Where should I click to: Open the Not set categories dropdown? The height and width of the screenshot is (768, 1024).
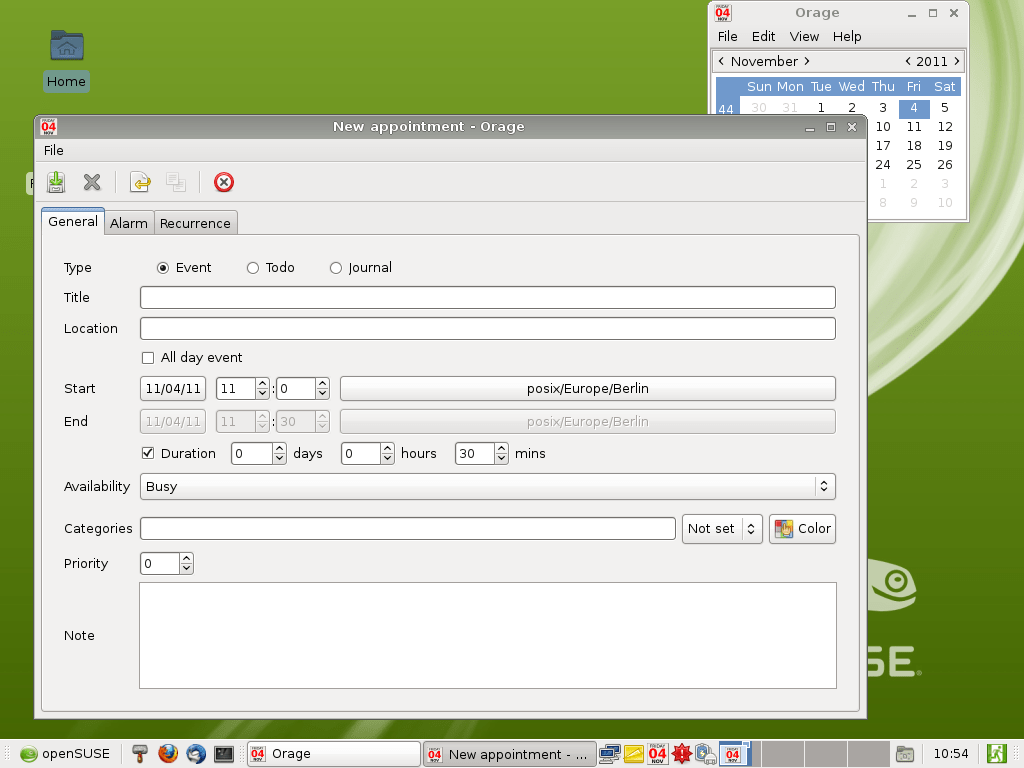[x=722, y=528]
